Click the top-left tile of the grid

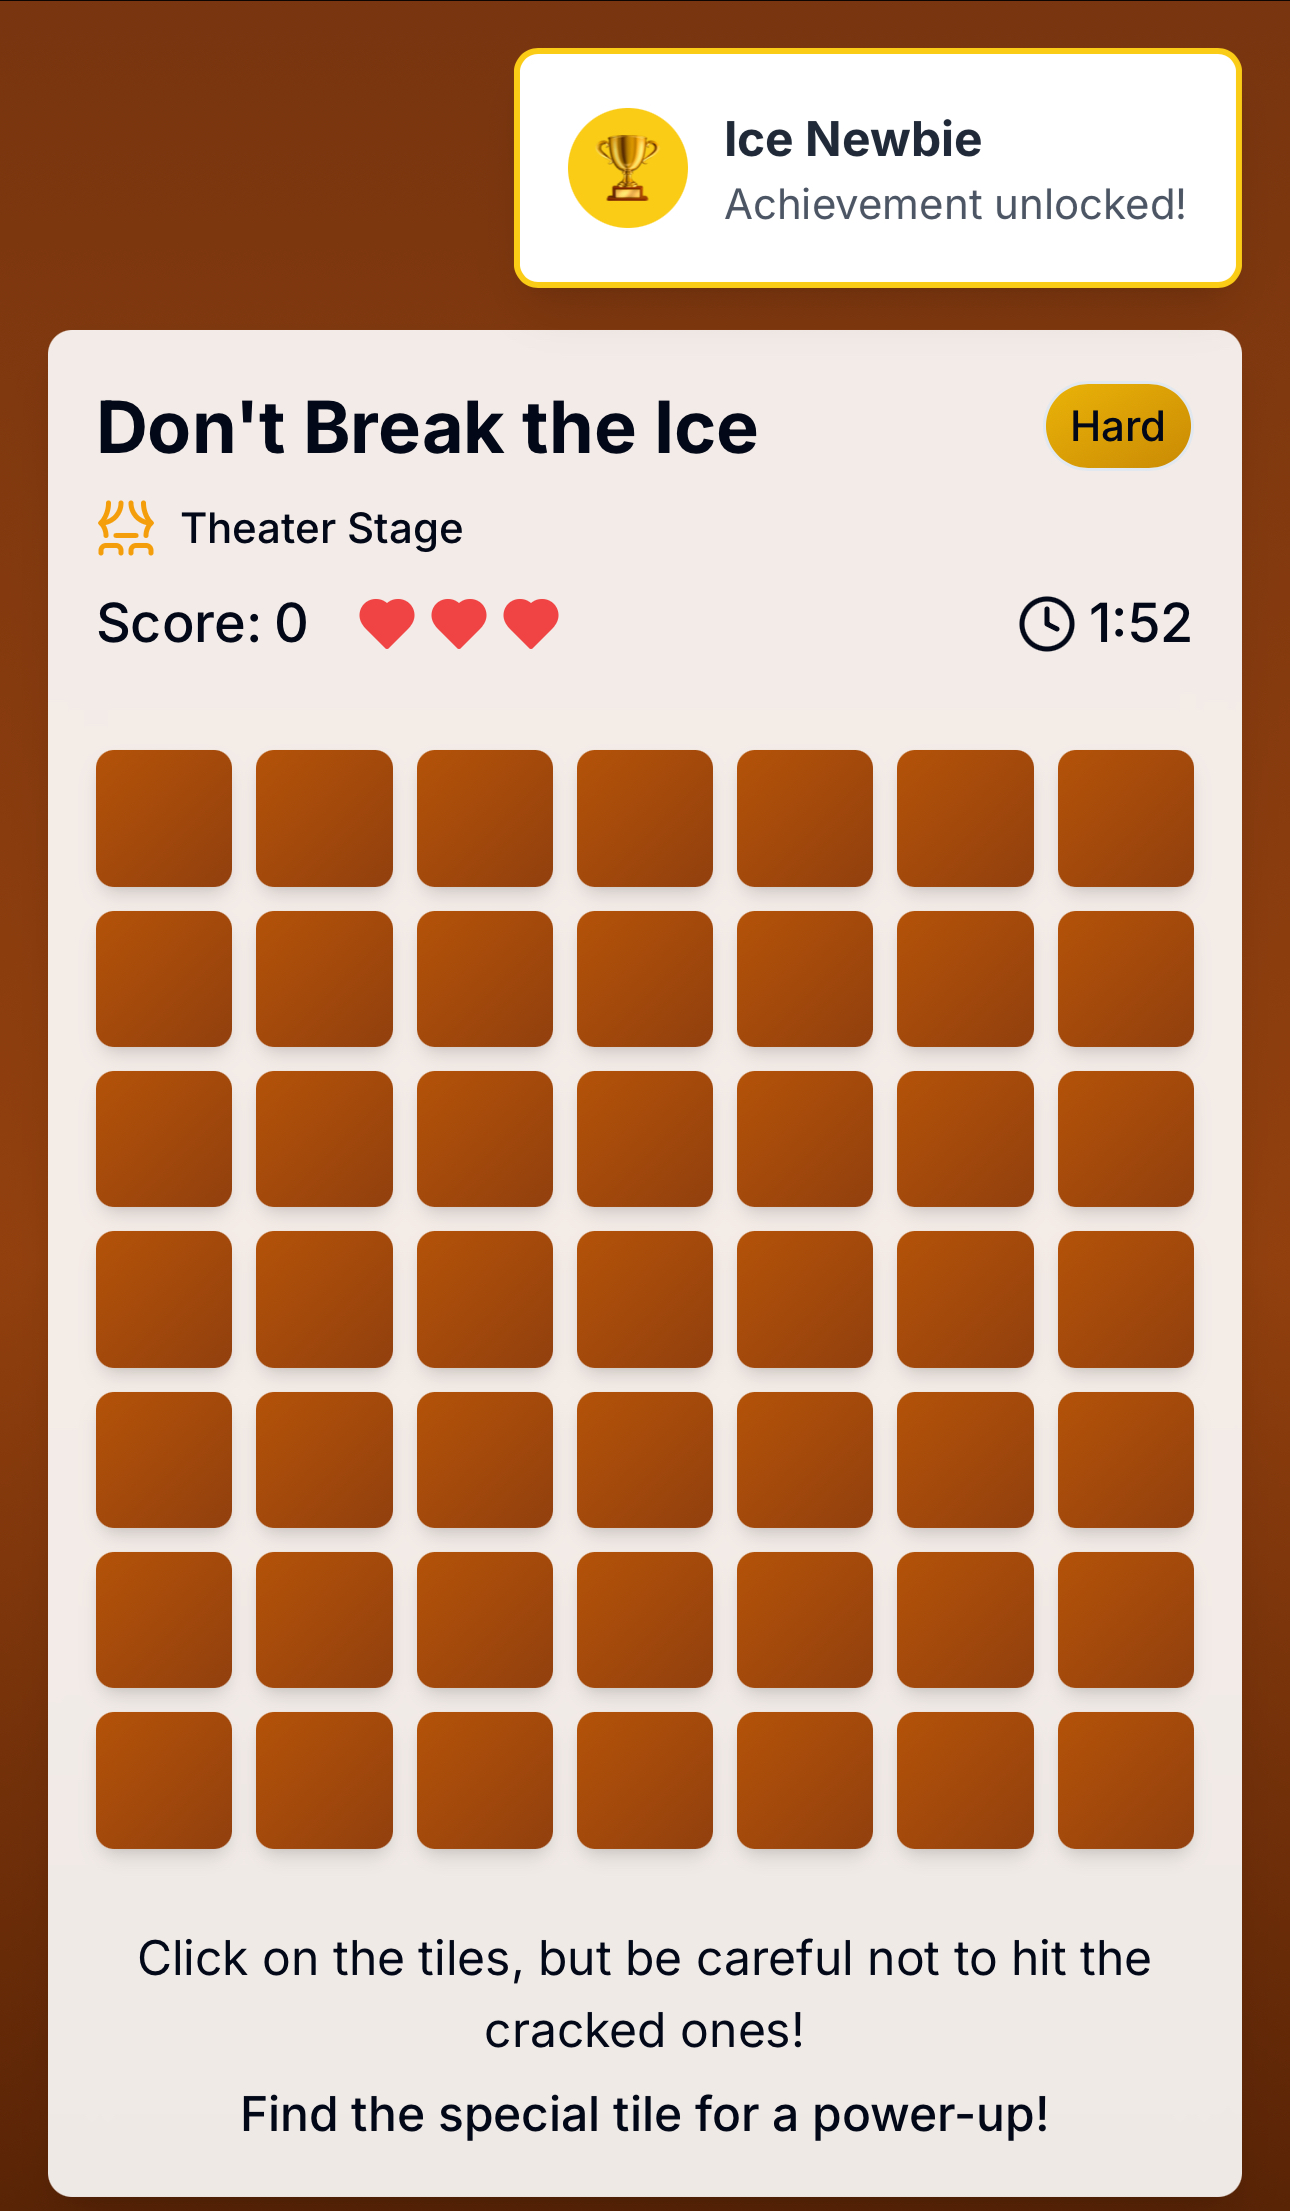click(x=164, y=818)
